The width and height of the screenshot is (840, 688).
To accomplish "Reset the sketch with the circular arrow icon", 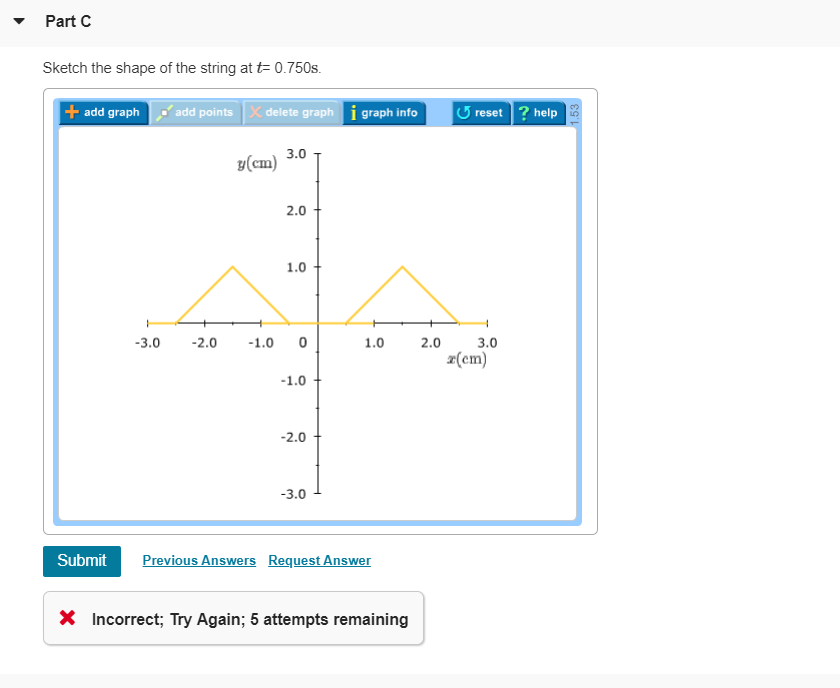I will tap(463, 113).
